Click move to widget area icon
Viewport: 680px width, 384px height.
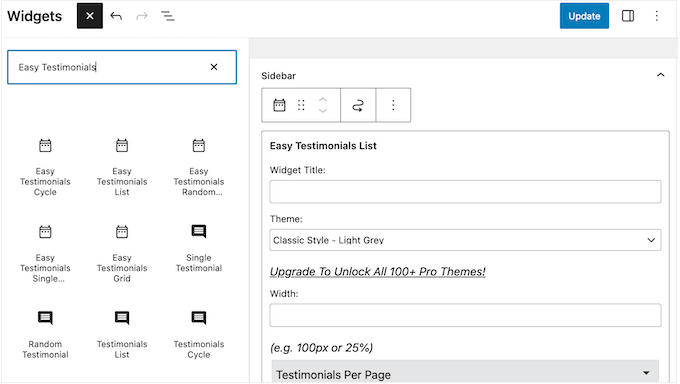(x=358, y=105)
